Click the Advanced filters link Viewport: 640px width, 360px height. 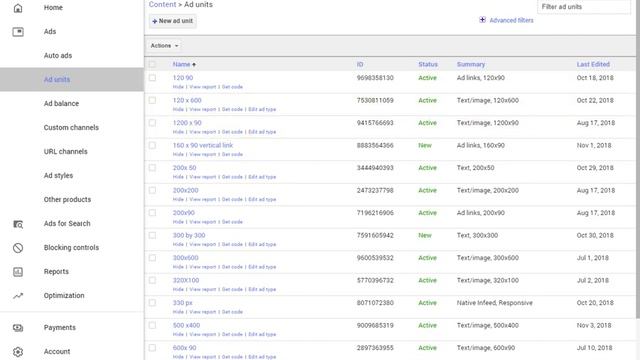[x=511, y=20]
